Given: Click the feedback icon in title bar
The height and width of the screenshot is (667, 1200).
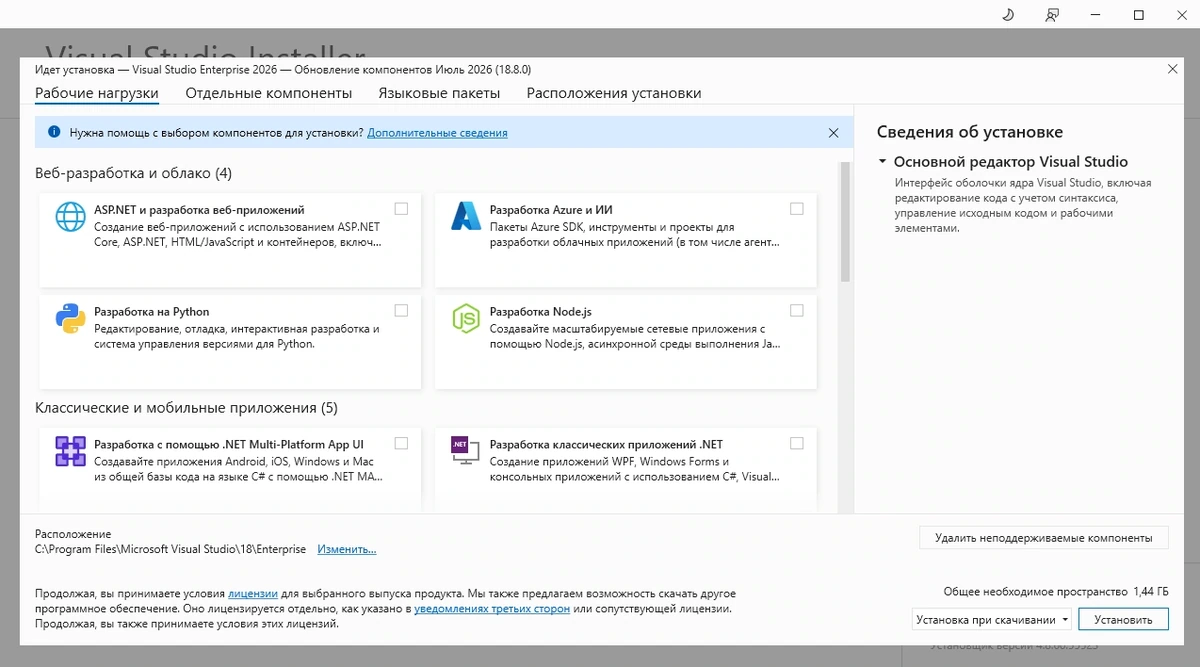Looking at the screenshot, I should point(1052,15).
